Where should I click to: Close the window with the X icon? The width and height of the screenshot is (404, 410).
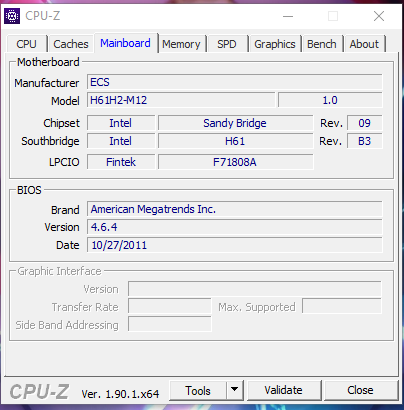point(379,16)
